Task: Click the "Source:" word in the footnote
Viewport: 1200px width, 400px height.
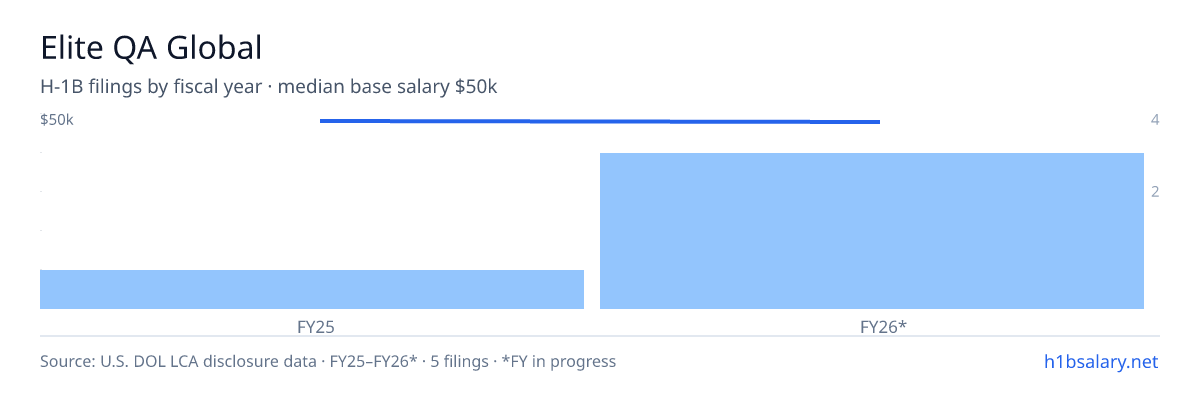Action: pyautogui.click(x=68, y=362)
